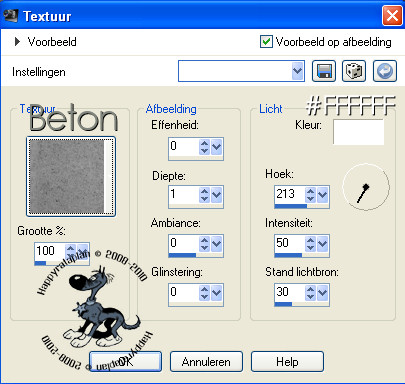
Task: Click the Glinstering value input field
Action: click(x=184, y=293)
